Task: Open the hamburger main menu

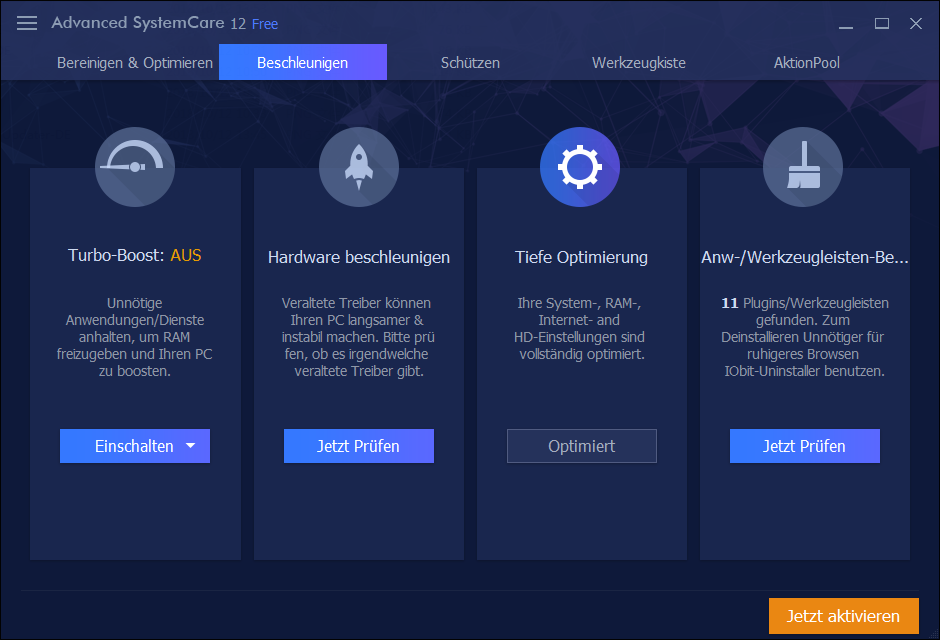Action: 27,23
